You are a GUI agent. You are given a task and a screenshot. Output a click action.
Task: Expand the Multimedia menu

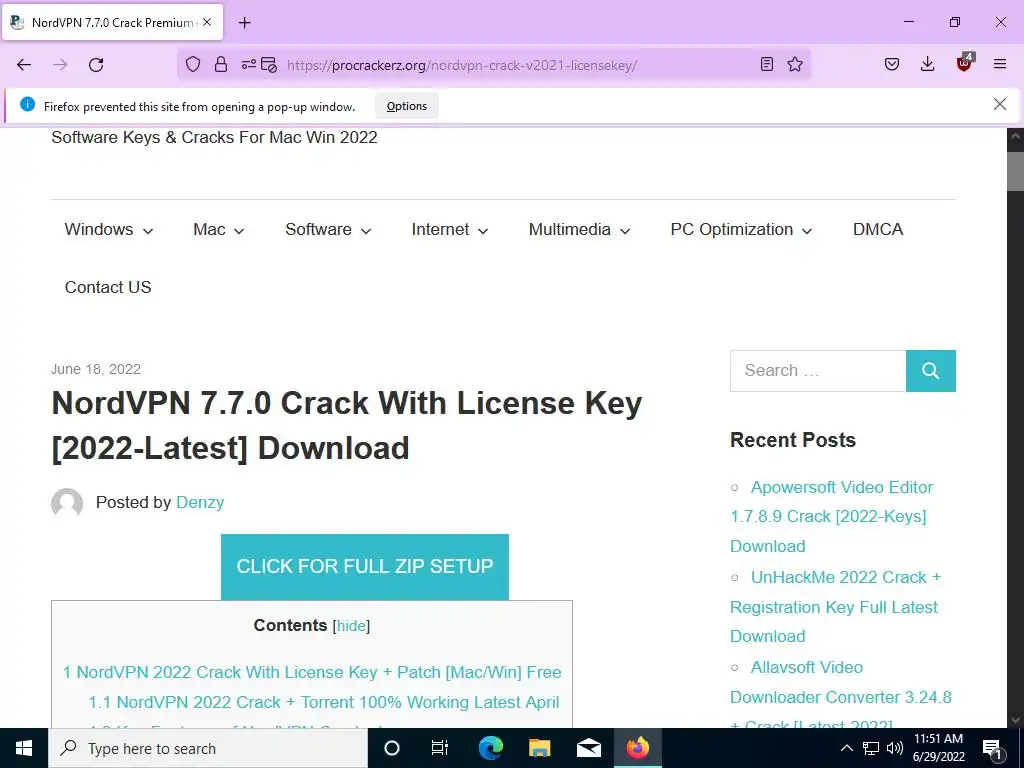pos(579,229)
